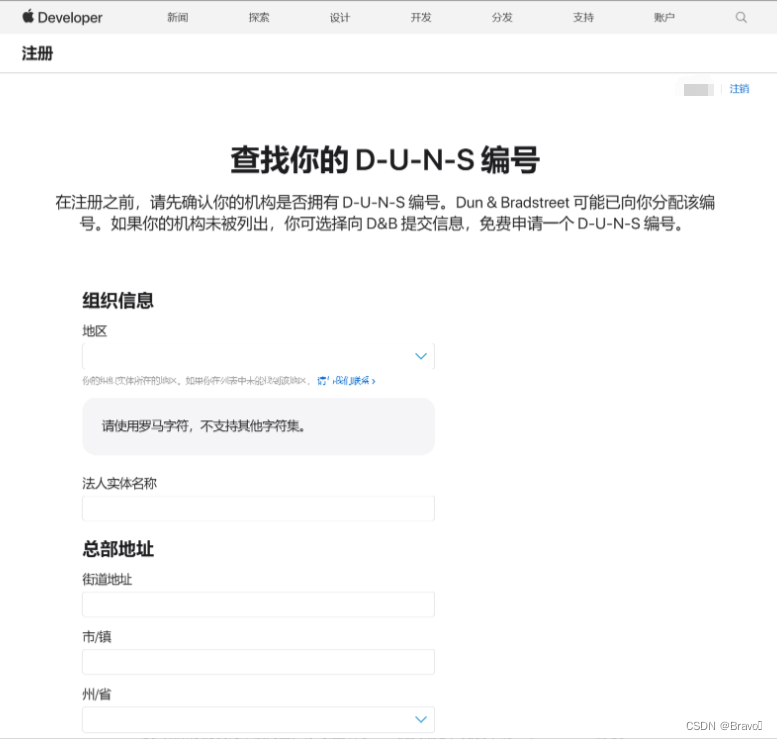Click the 注销 sign-out link
Image resolution: width=777 pixels, height=740 pixels.
(739, 89)
